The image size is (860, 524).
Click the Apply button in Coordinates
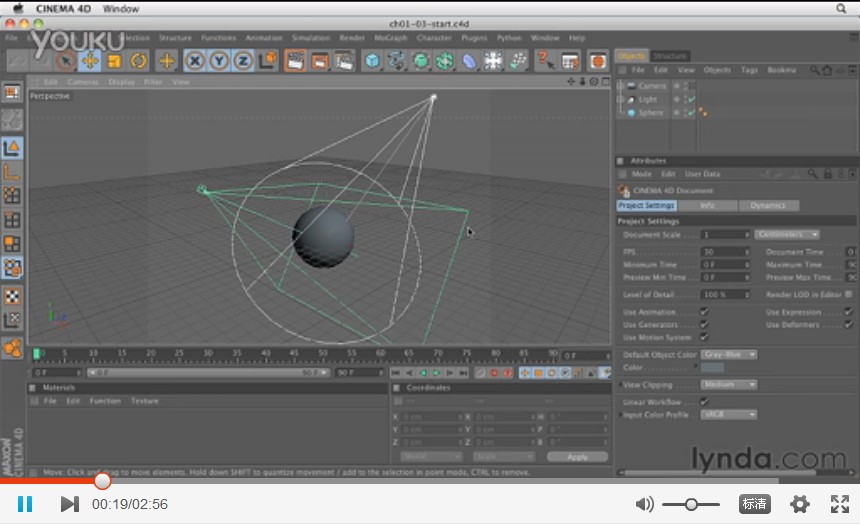click(x=577, y=457)
